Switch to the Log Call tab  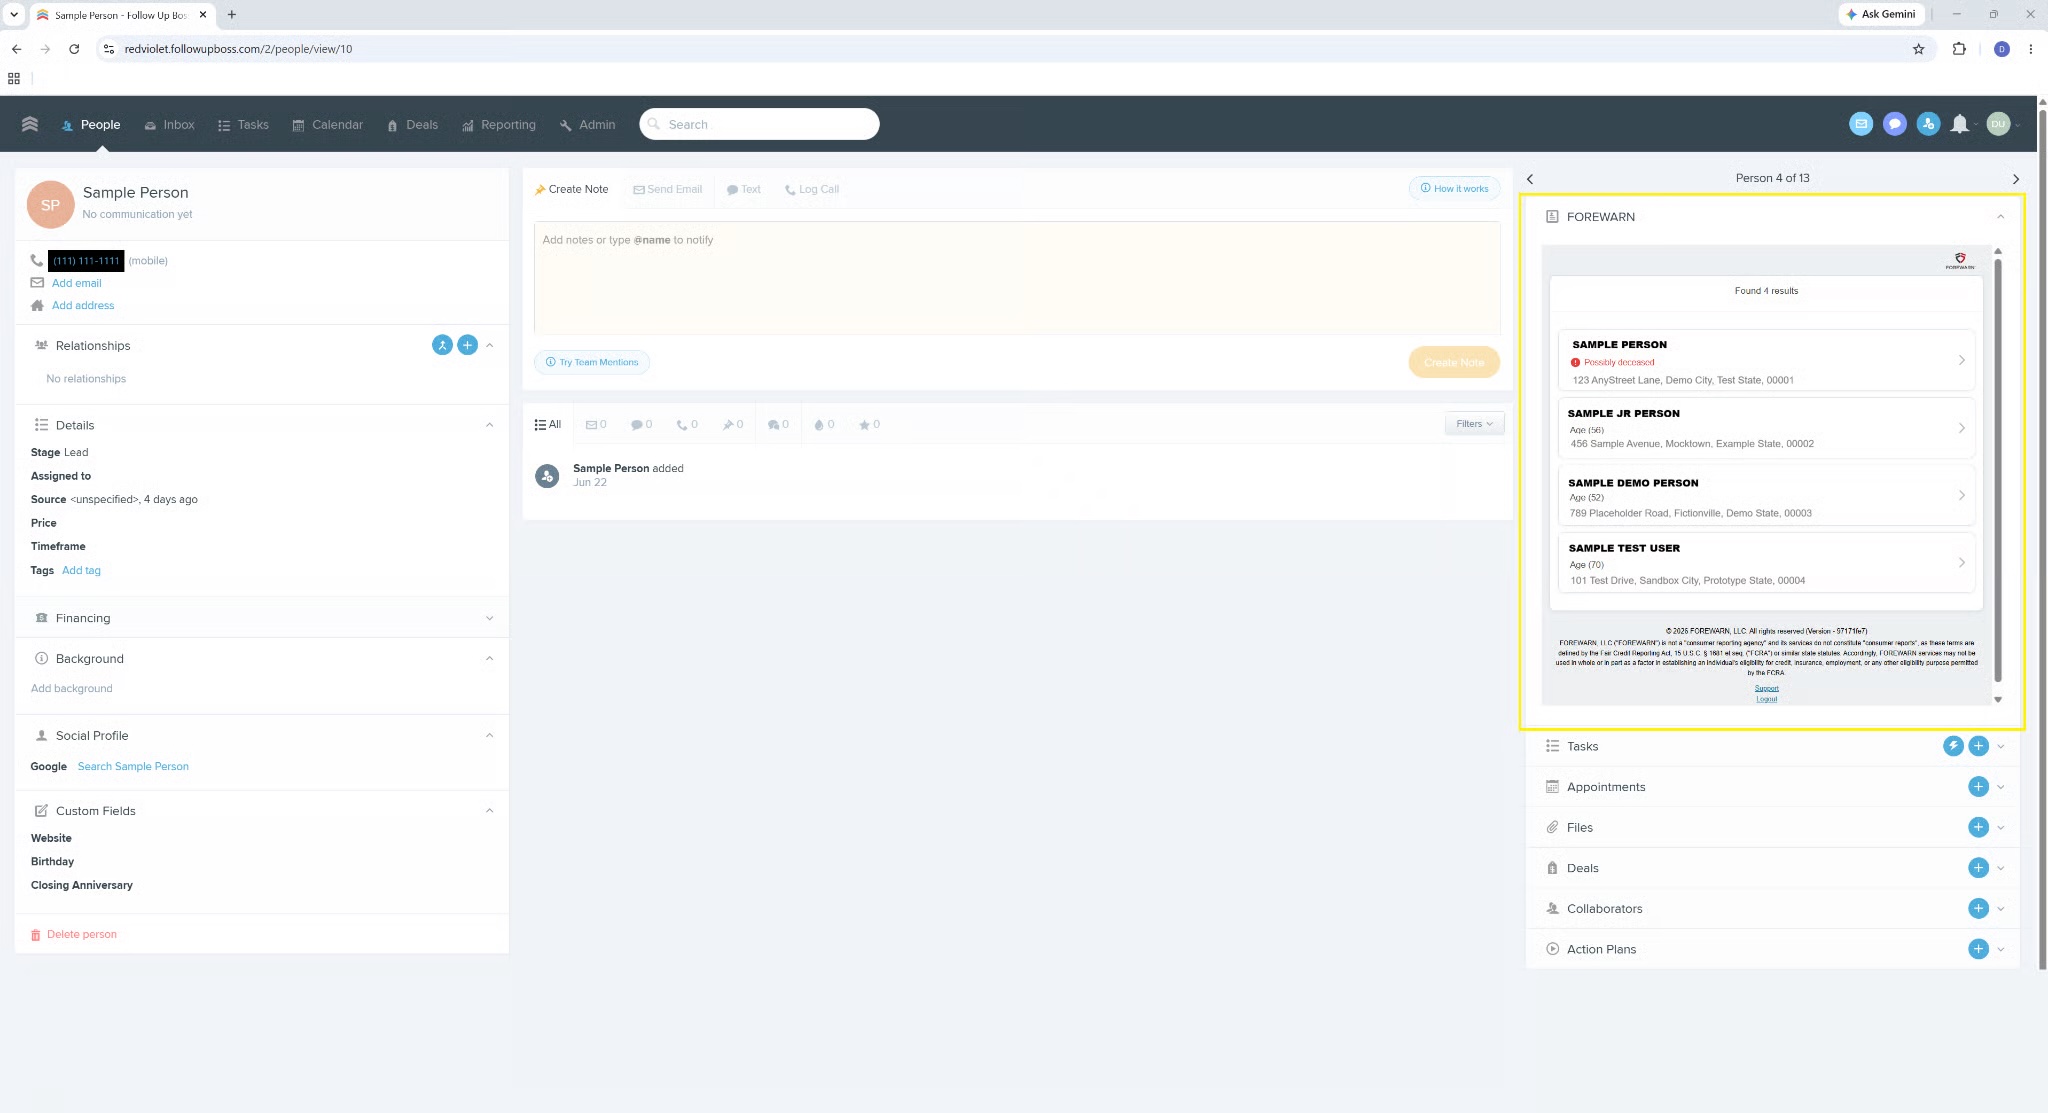[812, 189]
